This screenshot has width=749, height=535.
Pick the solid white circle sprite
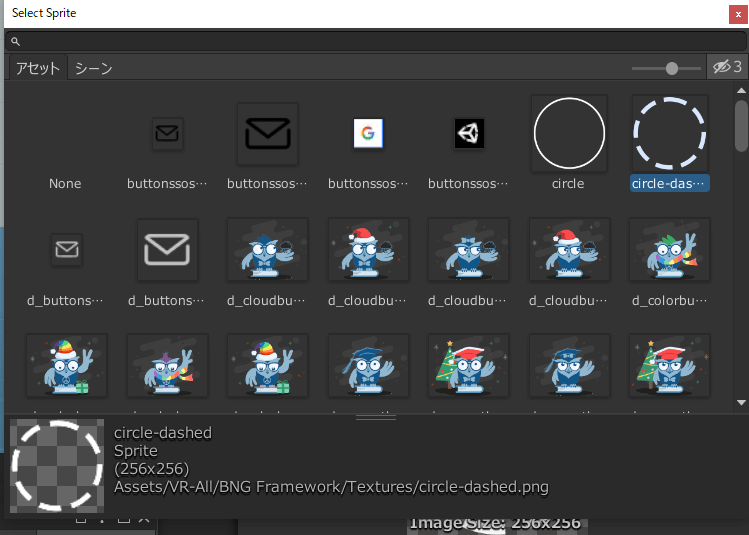[x=569, y=133]
